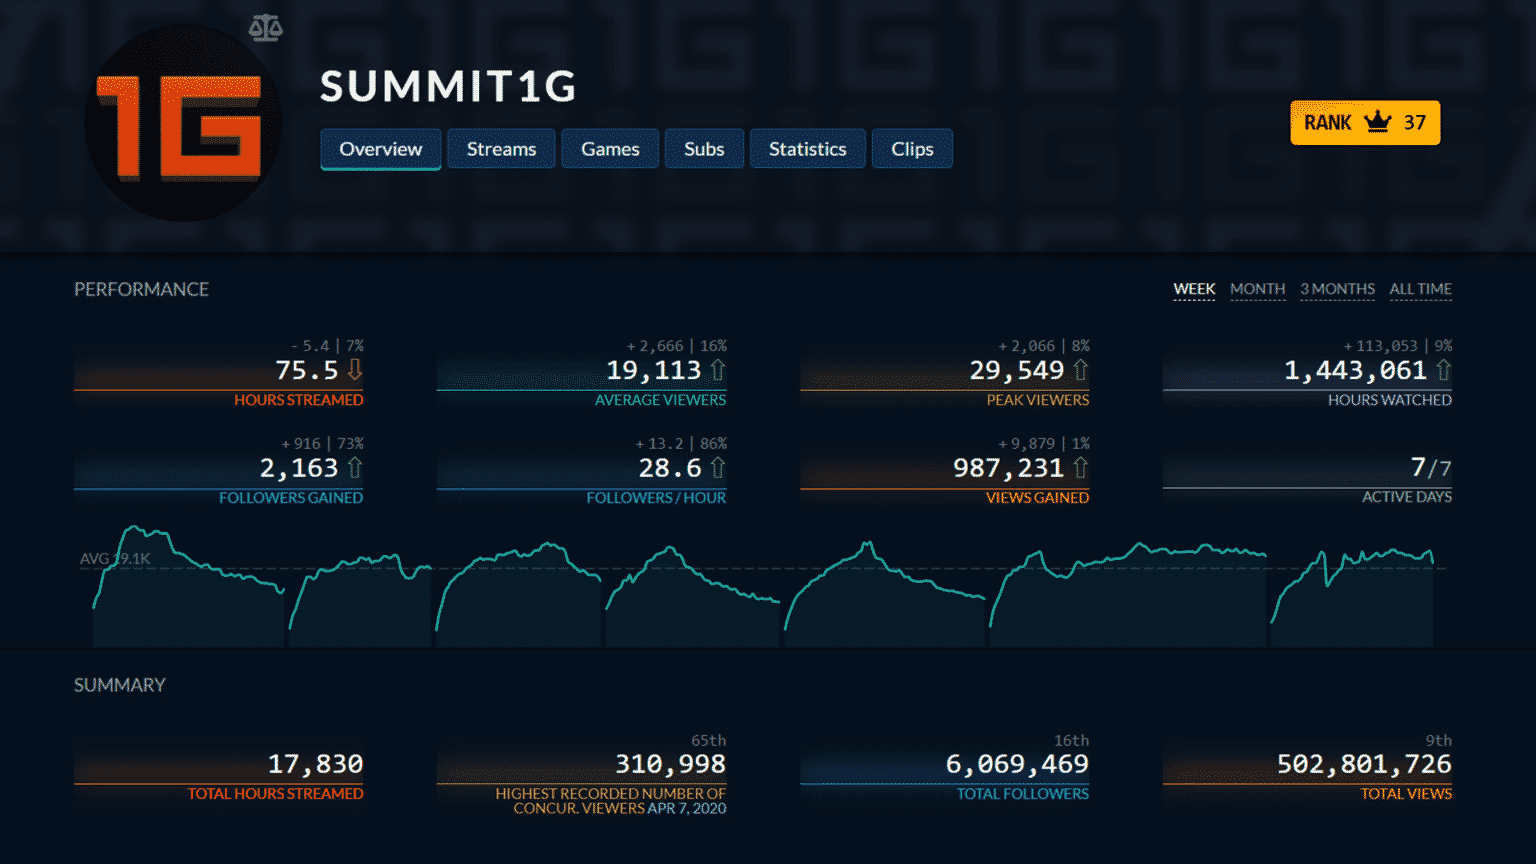Select the 3 MONTHS time range
The width and height of the screenshot is (1536, 864).
pyautogui.click(x=1337, y=288)
